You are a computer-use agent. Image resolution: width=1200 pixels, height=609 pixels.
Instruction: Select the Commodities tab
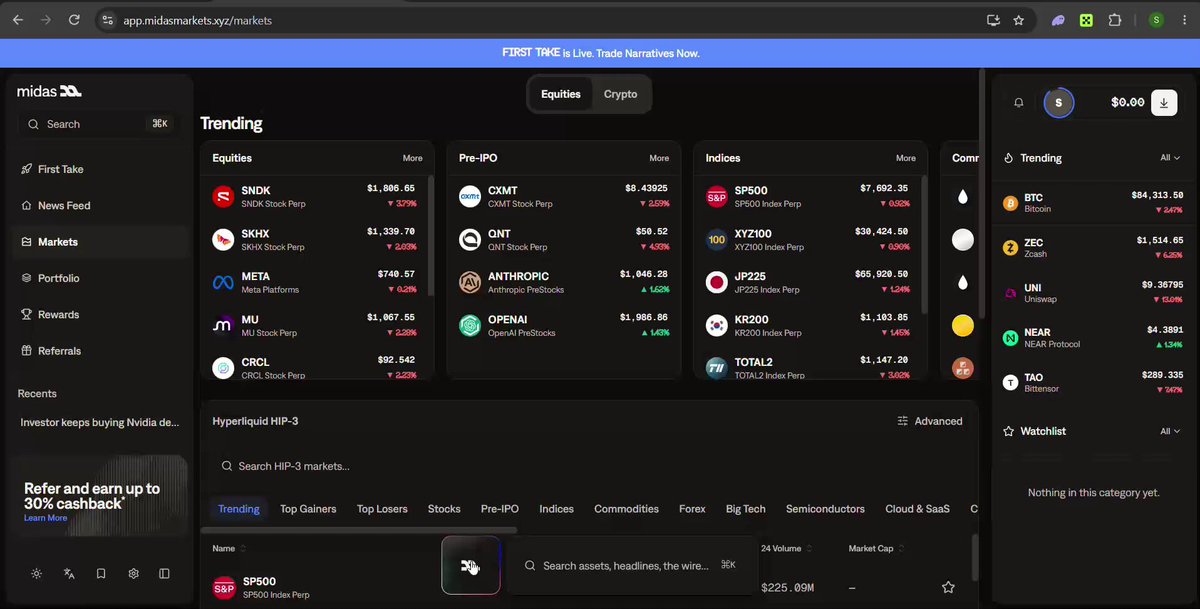point(626,509)
